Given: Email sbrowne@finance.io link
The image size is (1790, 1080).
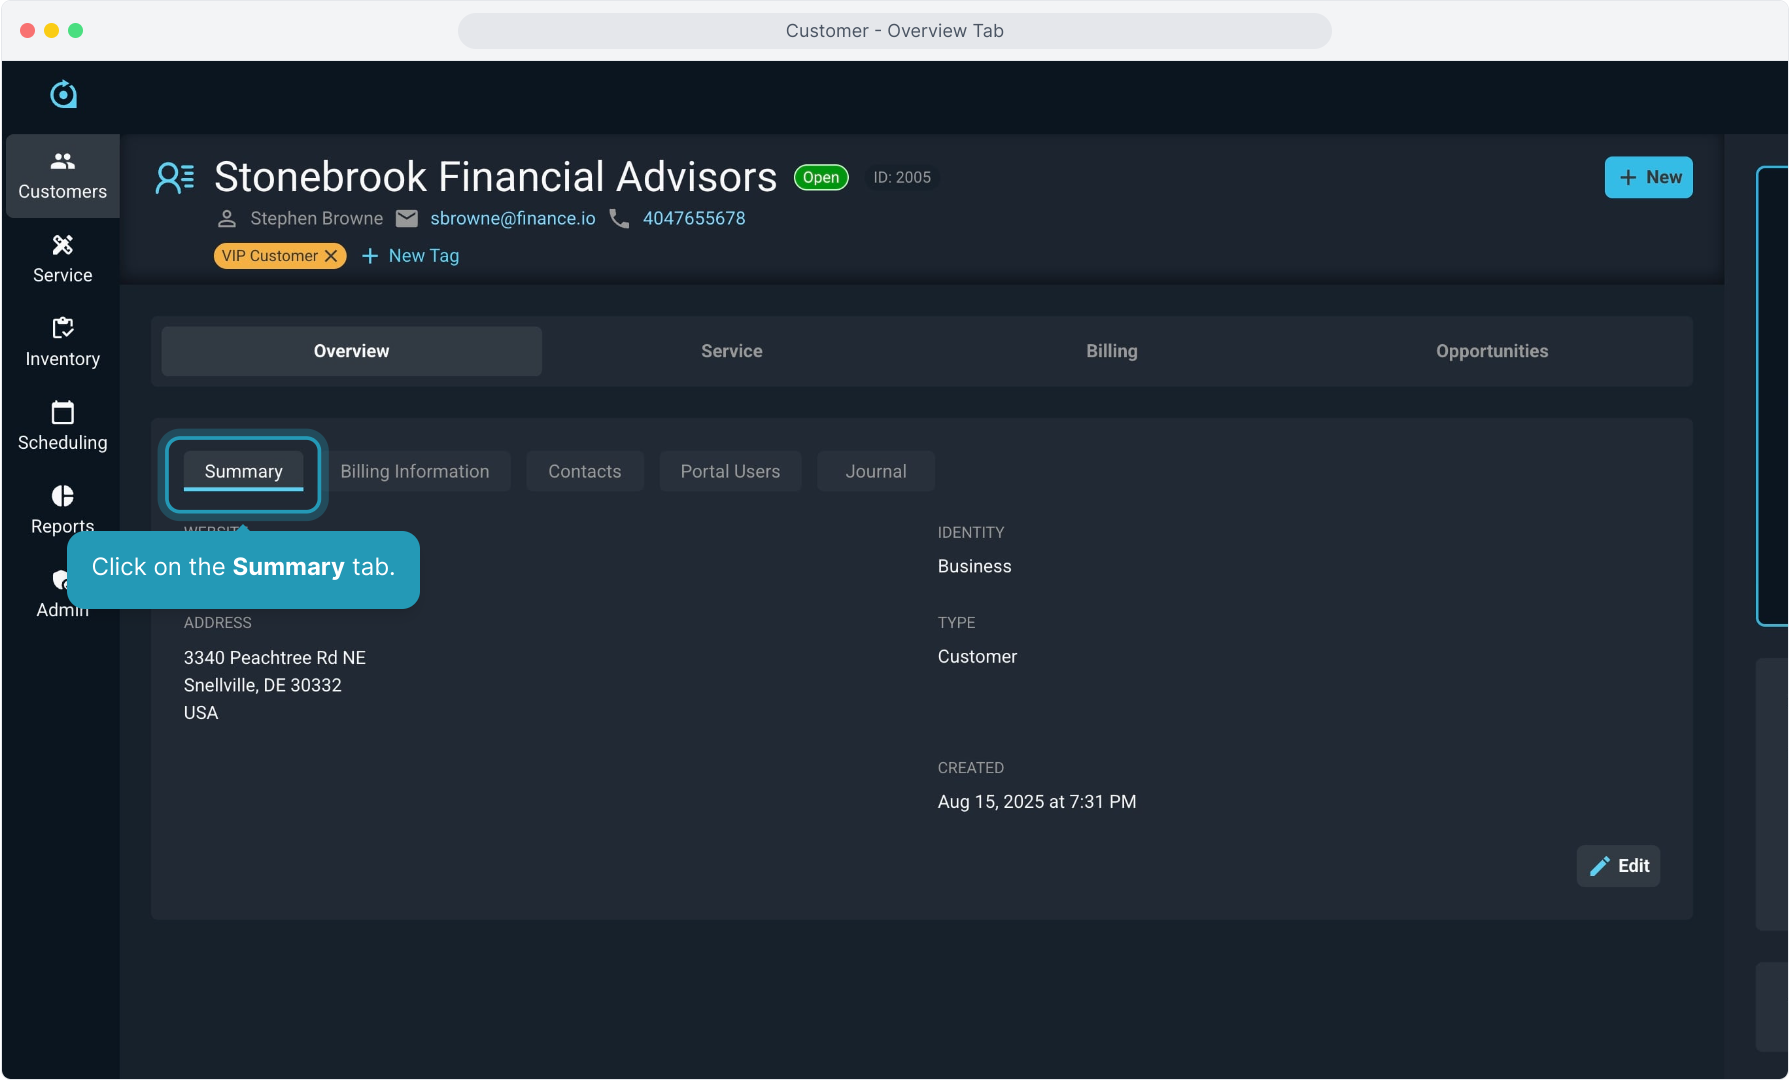Looking at the screenshot, I should pos(512,218).
